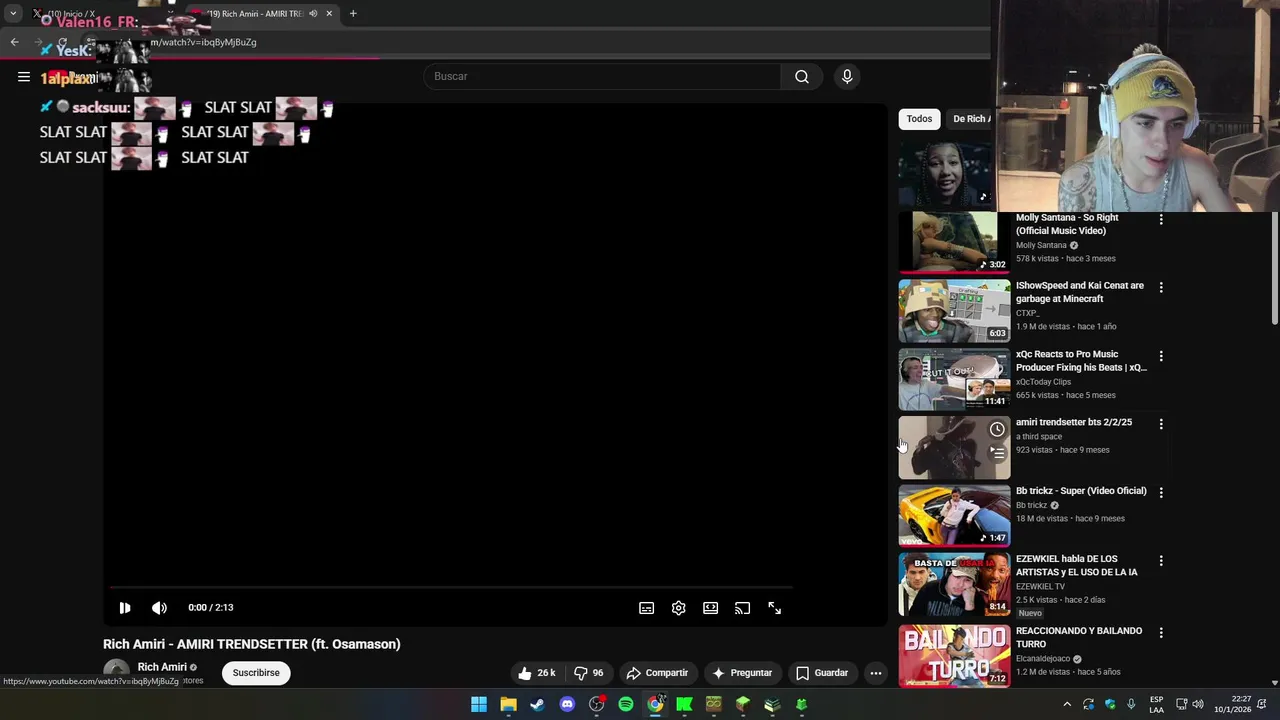The width and height of the screenshot is (1280, 720).
Task: Open the taskbar volume control
Action: click(x=1198, y=705)
